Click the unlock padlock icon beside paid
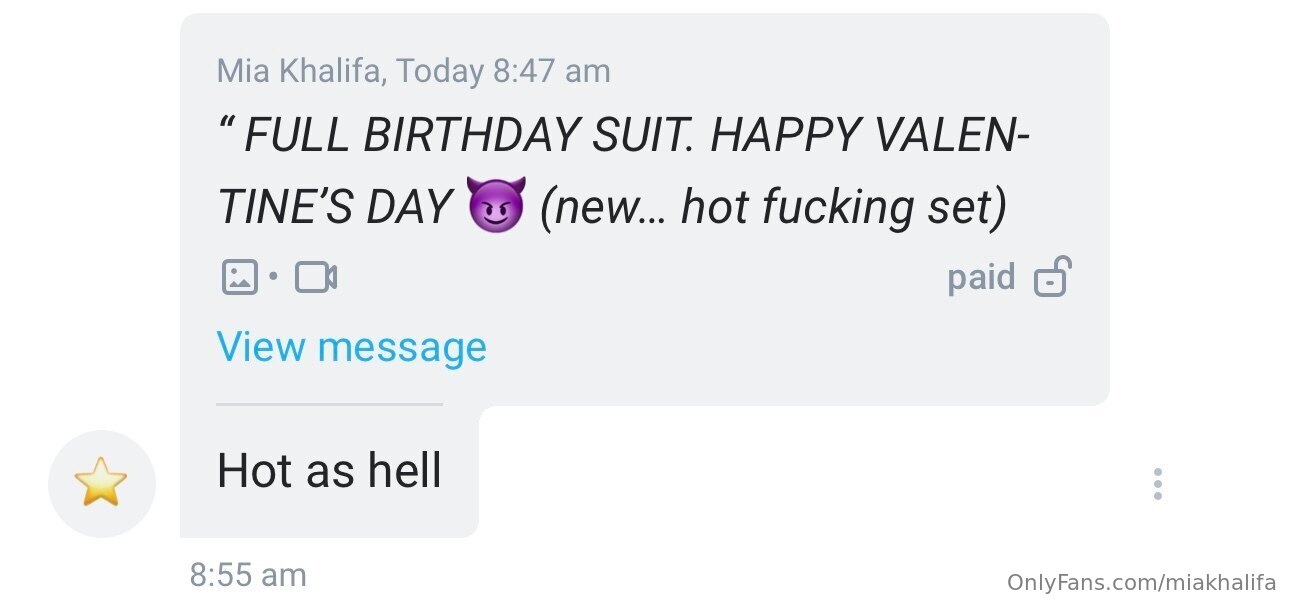 pyautogui.click(x=1051, y=277)
